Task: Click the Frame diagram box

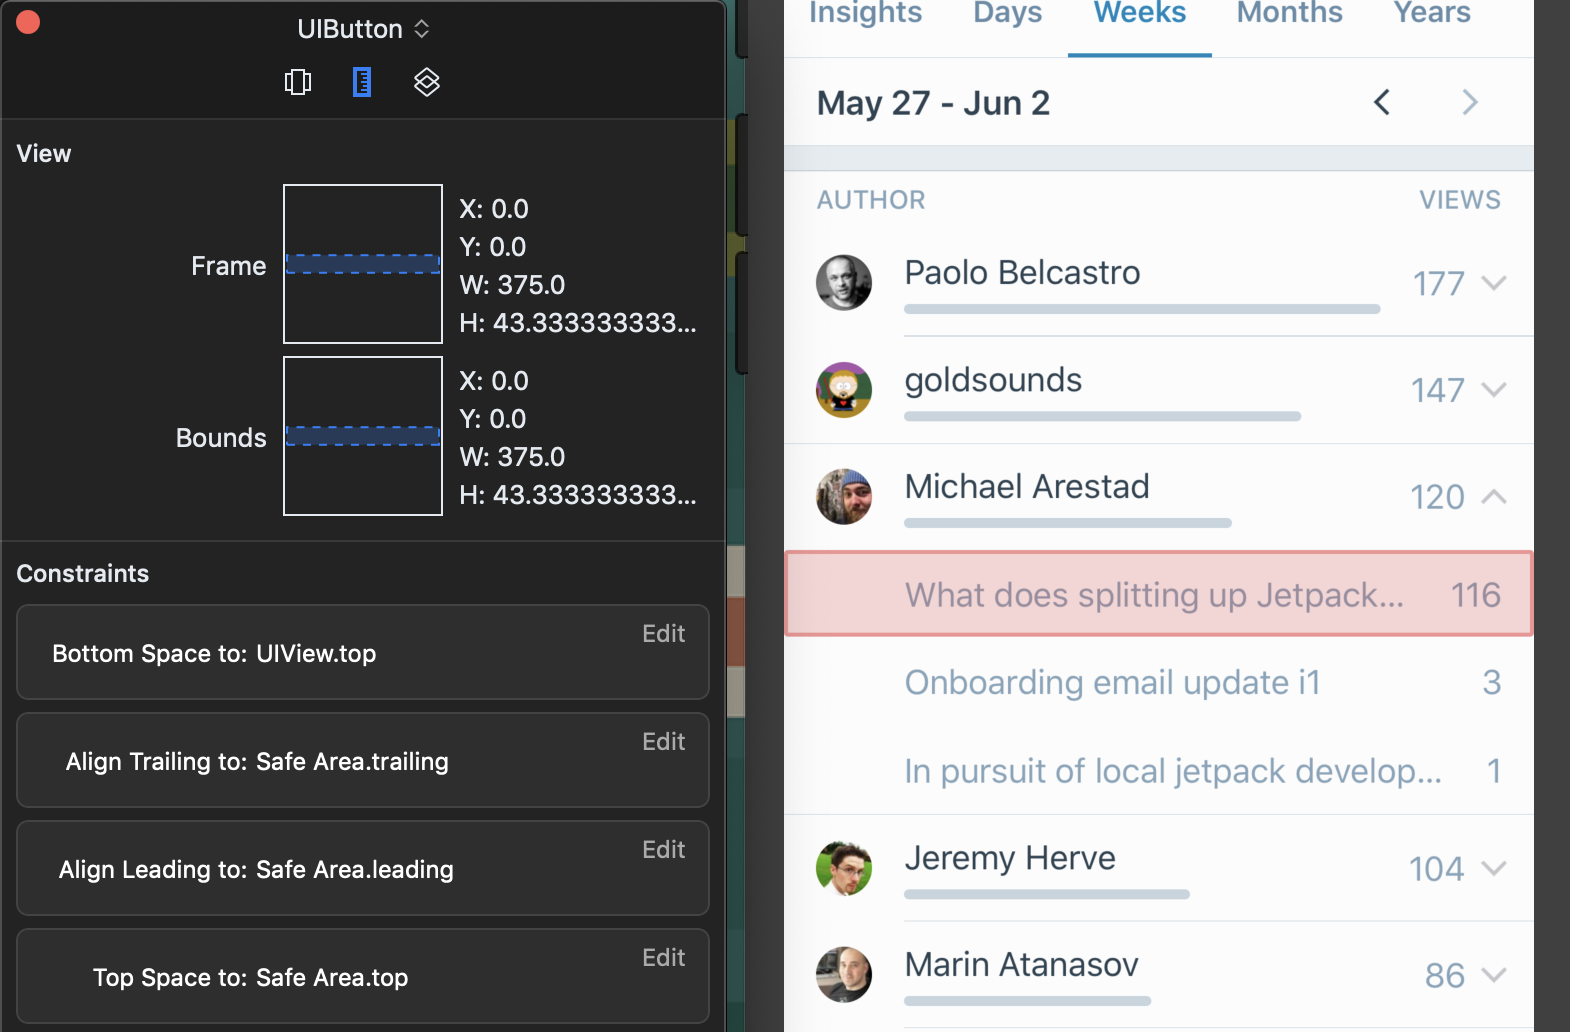Action: coord(363,264)
